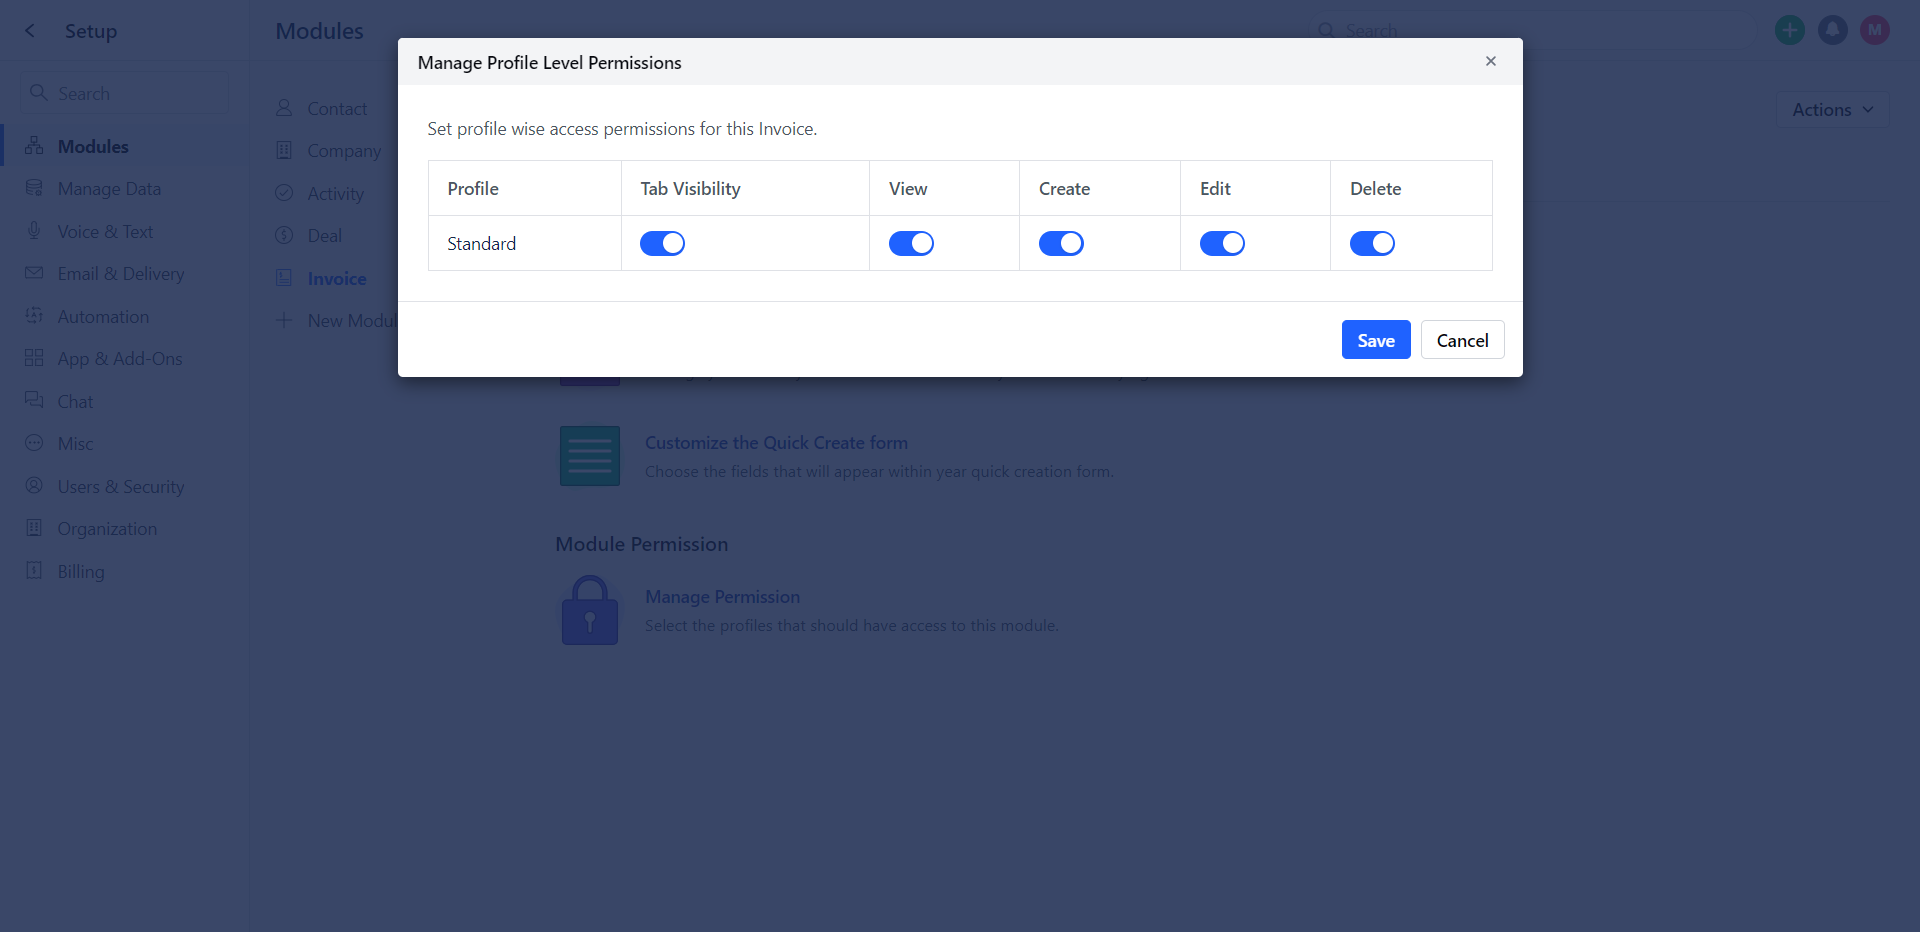Open the Company module icon
Screen dimensions: 1920x932
(284, 150)
